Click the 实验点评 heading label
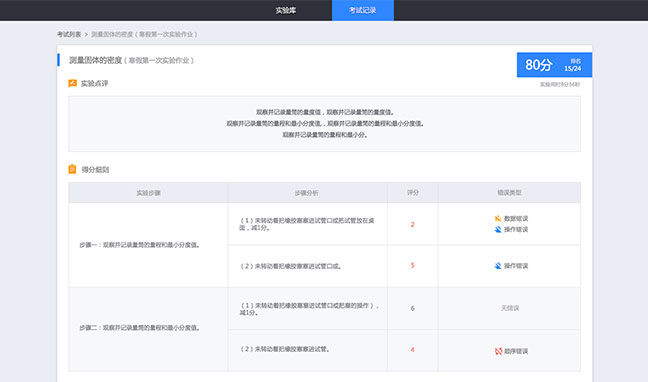Screen dimensions: 648x382 tap(94, 84)
